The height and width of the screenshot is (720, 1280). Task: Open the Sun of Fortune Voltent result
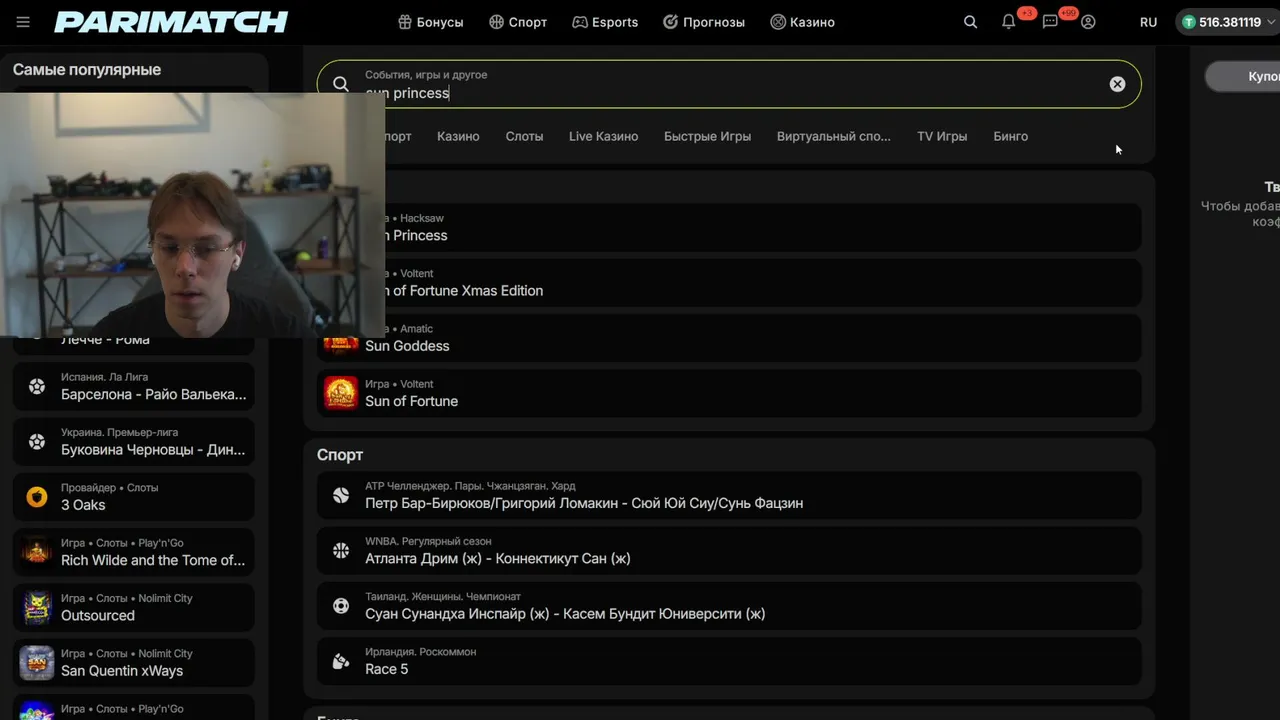[x=729, y=393]
